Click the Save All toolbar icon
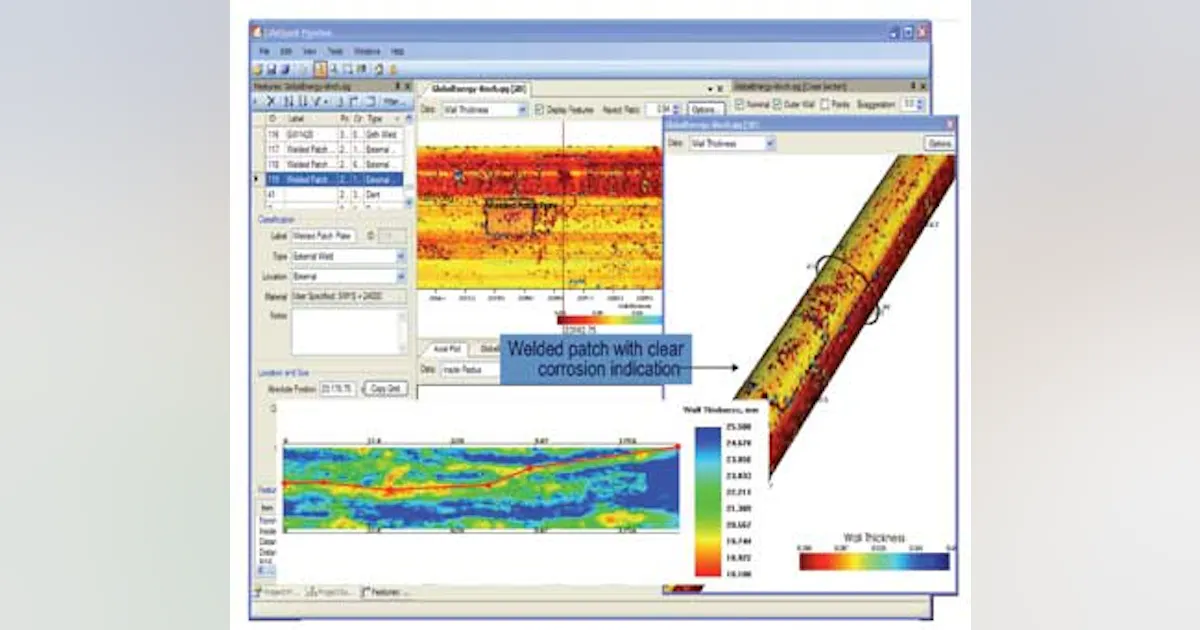The height and width of the screenshot is (630, 1200). (x=285, y=69)
